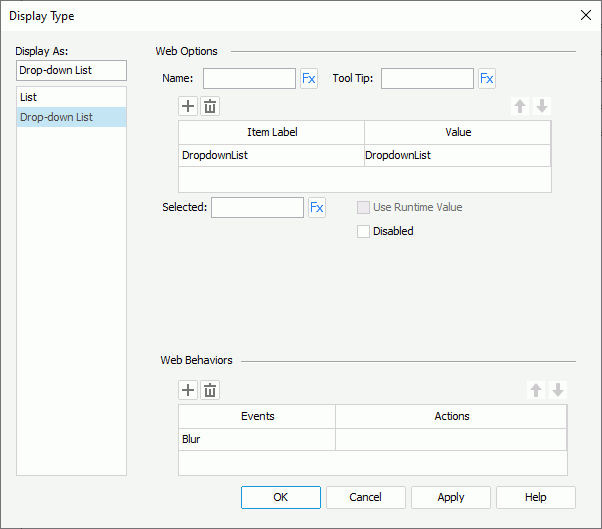Move Web Behaviors row down
The height and width of the screenshot is (529, 602).
pyautogui.click(x=558, y=390)
